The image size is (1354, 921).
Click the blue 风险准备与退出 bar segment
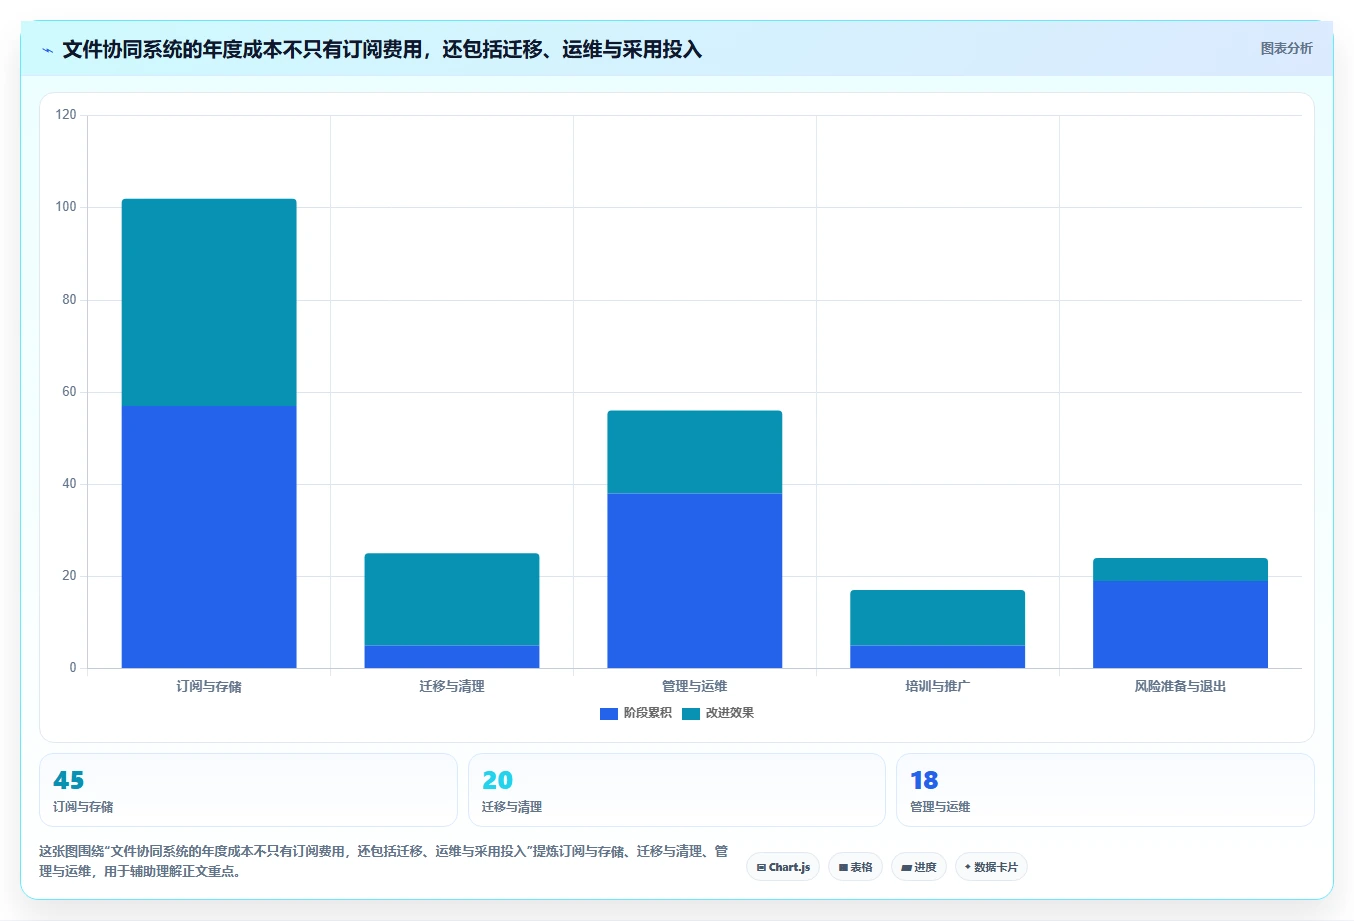[1181, 624]
